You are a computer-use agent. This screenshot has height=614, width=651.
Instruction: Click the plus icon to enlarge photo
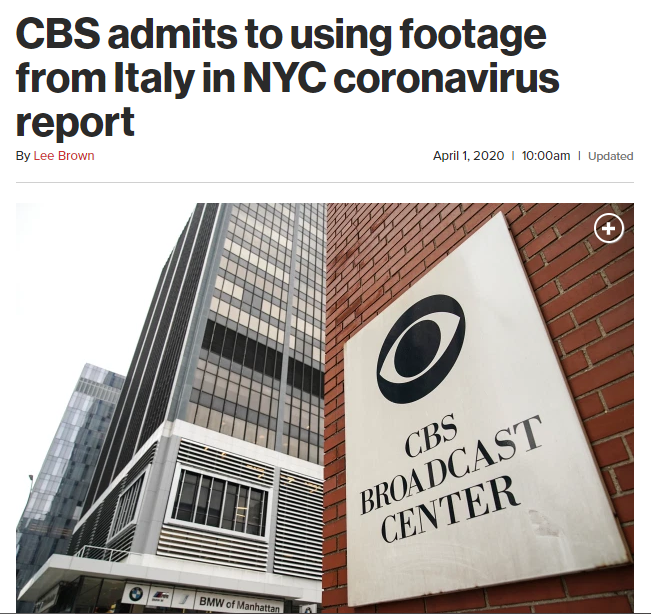point(609,228)
